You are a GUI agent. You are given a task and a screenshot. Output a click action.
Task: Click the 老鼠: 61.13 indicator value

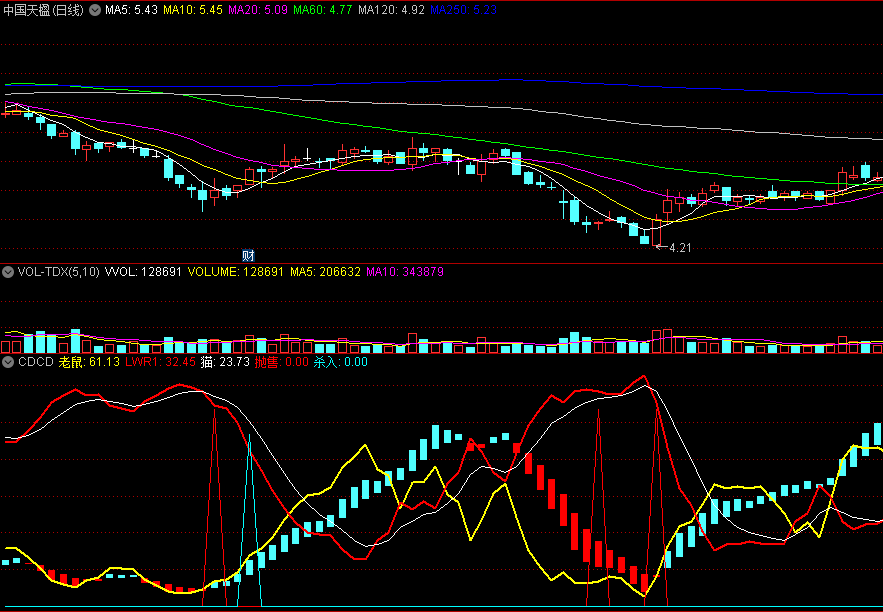90,362
